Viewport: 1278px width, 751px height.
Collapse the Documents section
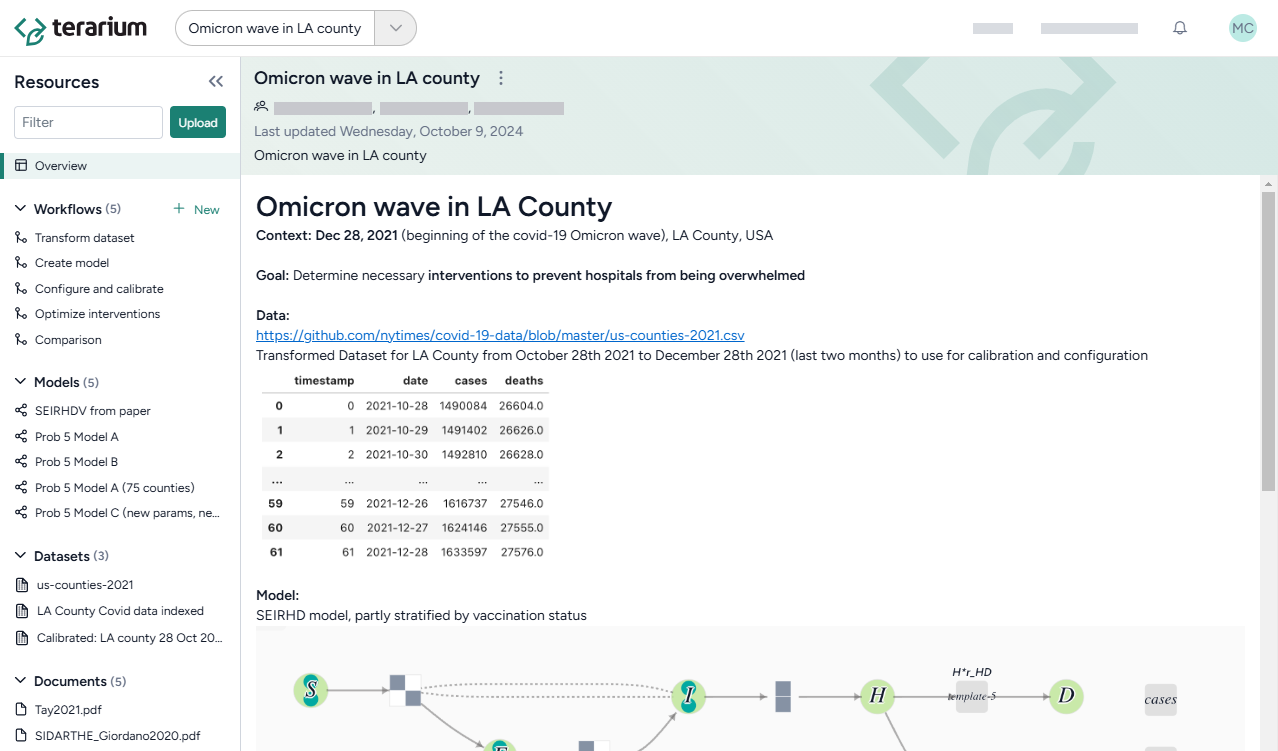(20, 681)
